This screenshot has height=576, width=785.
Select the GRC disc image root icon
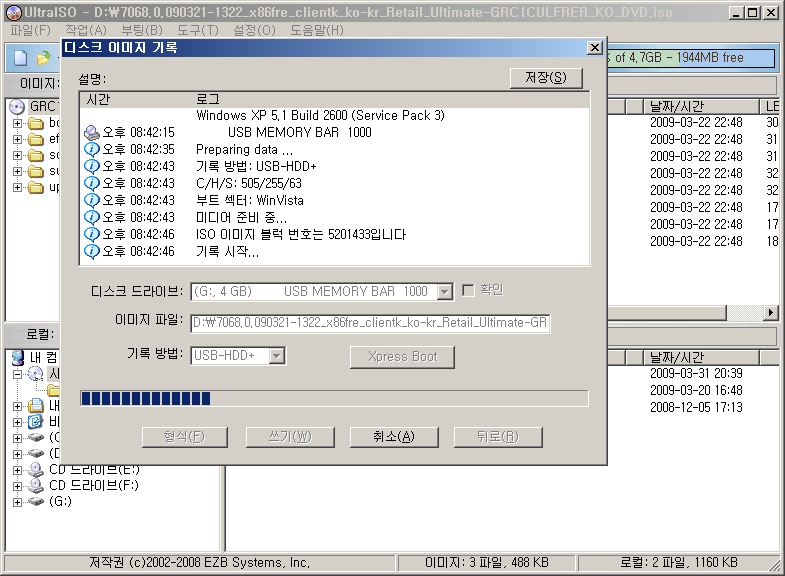(17, 107)
